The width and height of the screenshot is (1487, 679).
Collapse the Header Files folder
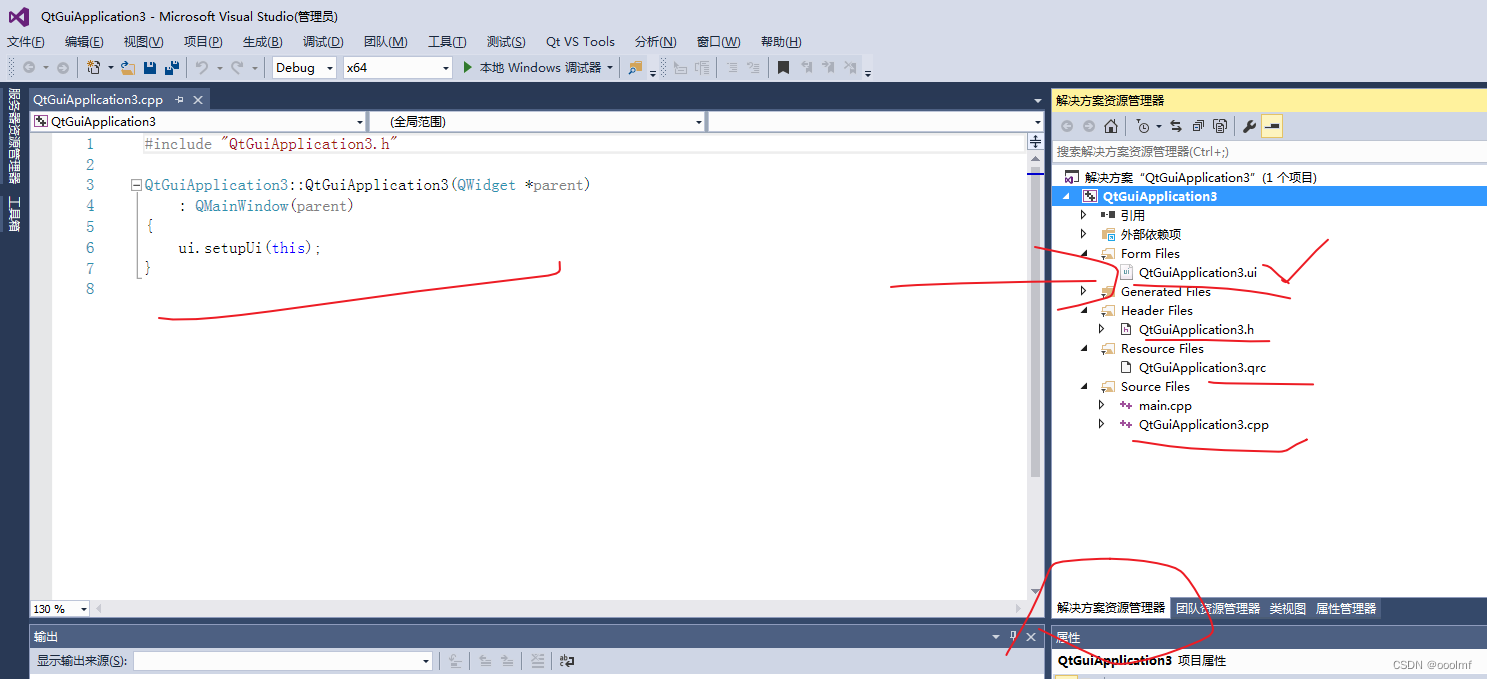(x=1084, y=311)
